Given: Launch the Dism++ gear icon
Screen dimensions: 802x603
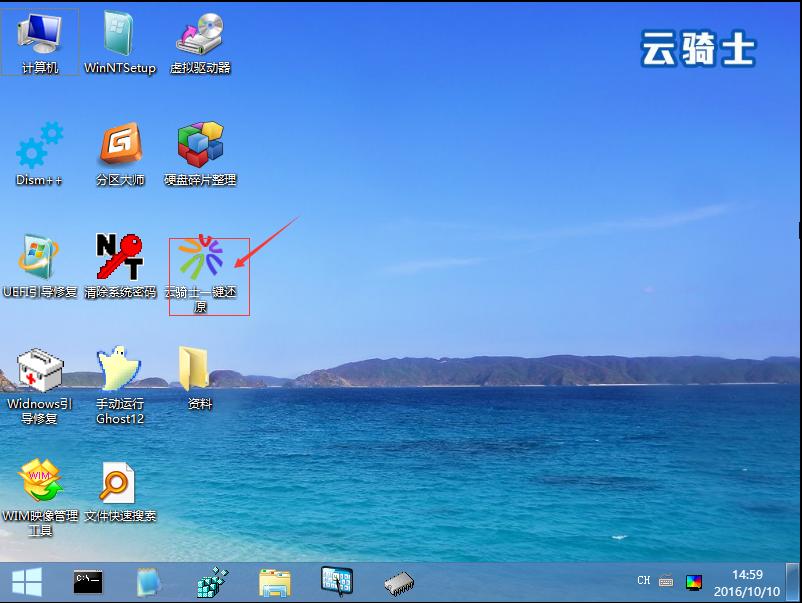Looking at the screenshot, I should (x=40, y=147).
